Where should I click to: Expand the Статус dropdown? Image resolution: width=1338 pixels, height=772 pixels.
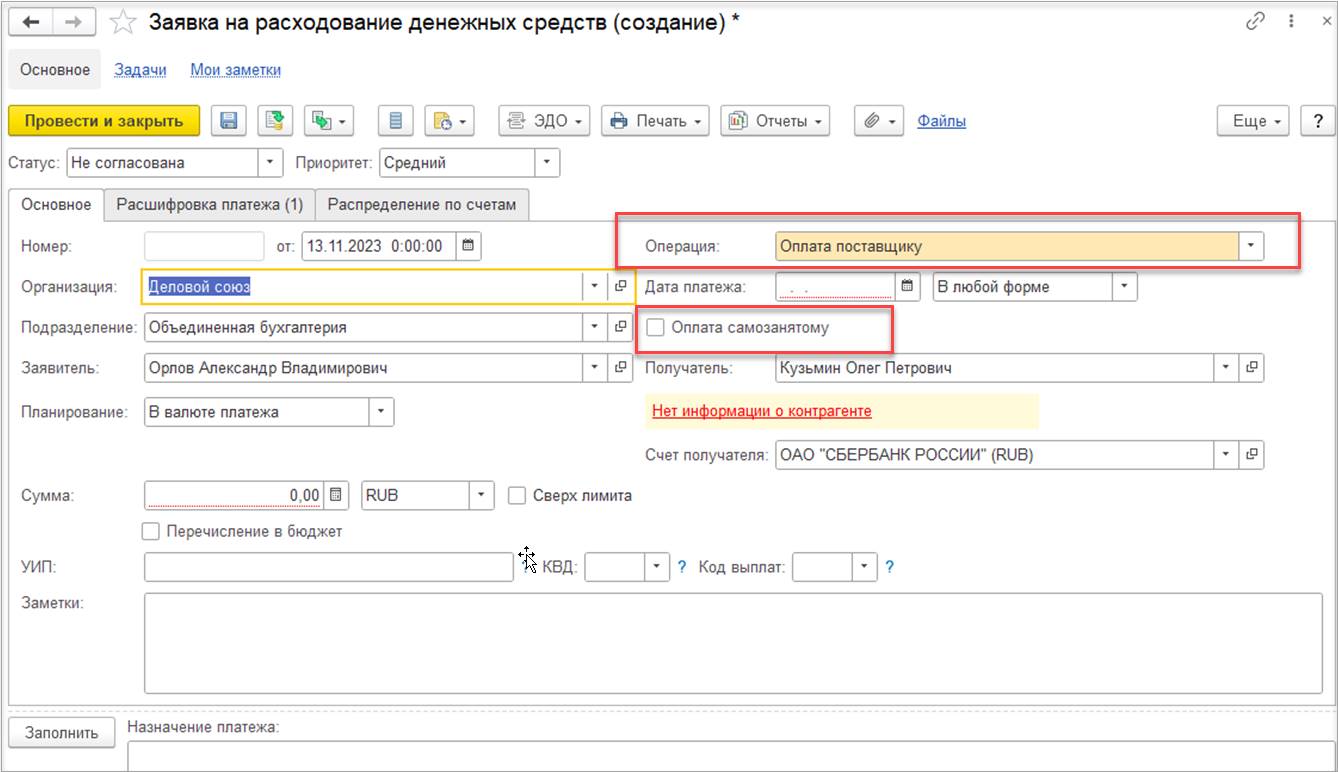click(x=271, y=162)
